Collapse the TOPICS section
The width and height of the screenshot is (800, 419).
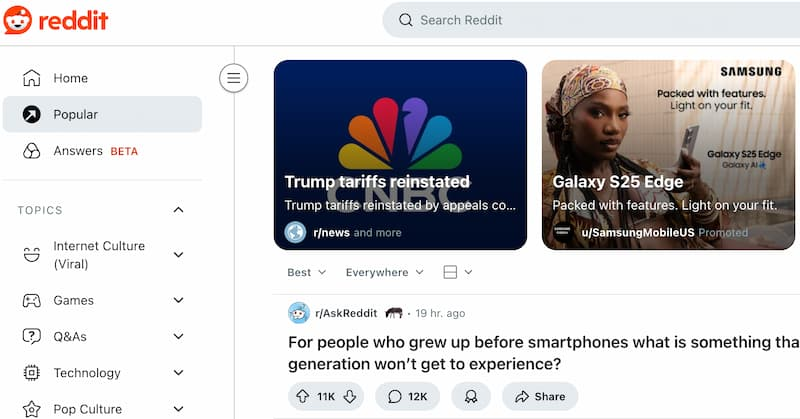click(178, 210)
